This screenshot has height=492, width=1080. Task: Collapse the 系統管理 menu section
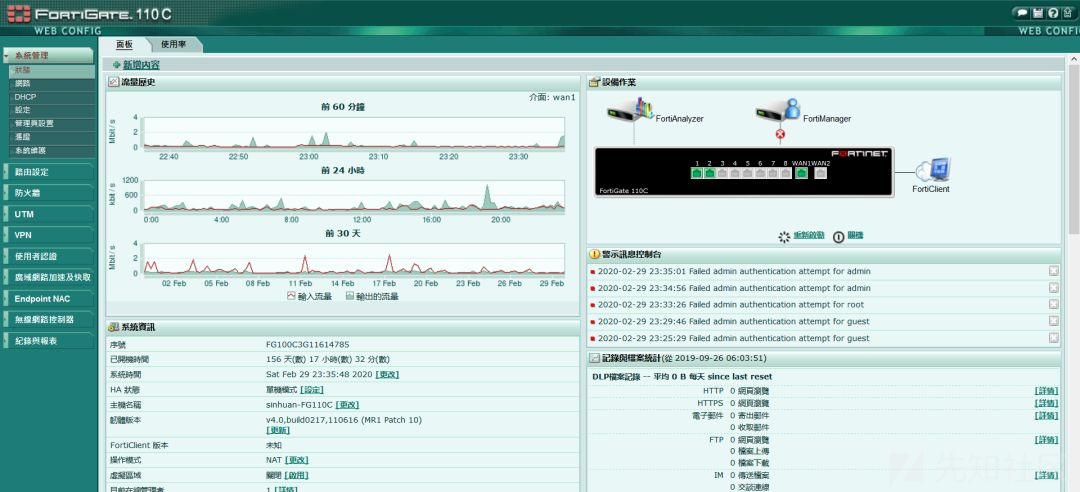(48, 56)
